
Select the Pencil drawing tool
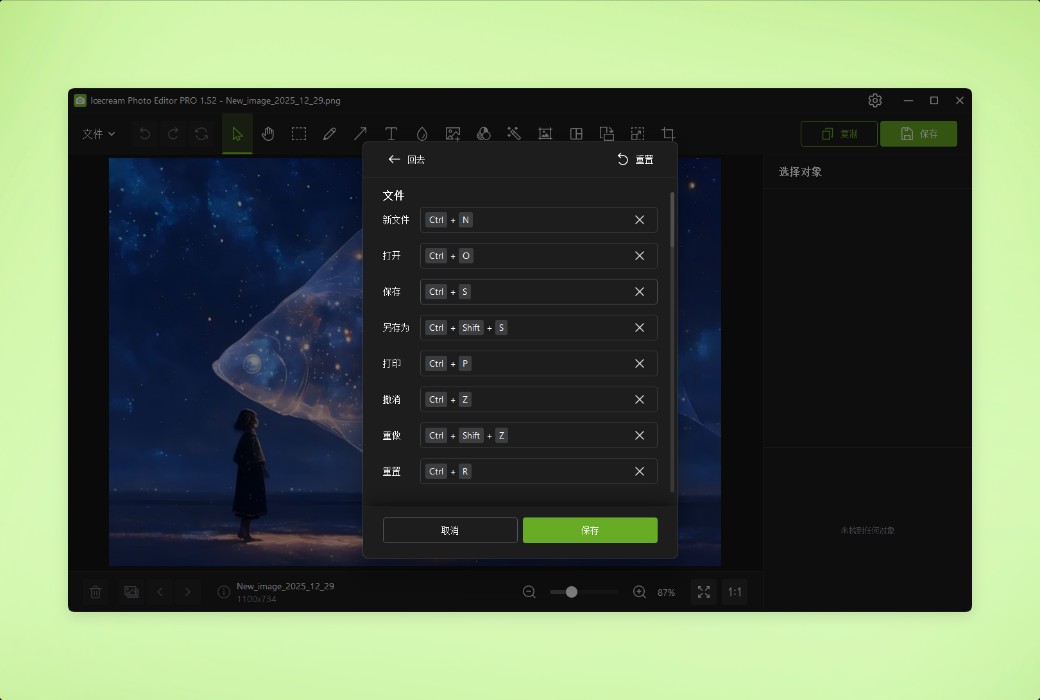330,133
